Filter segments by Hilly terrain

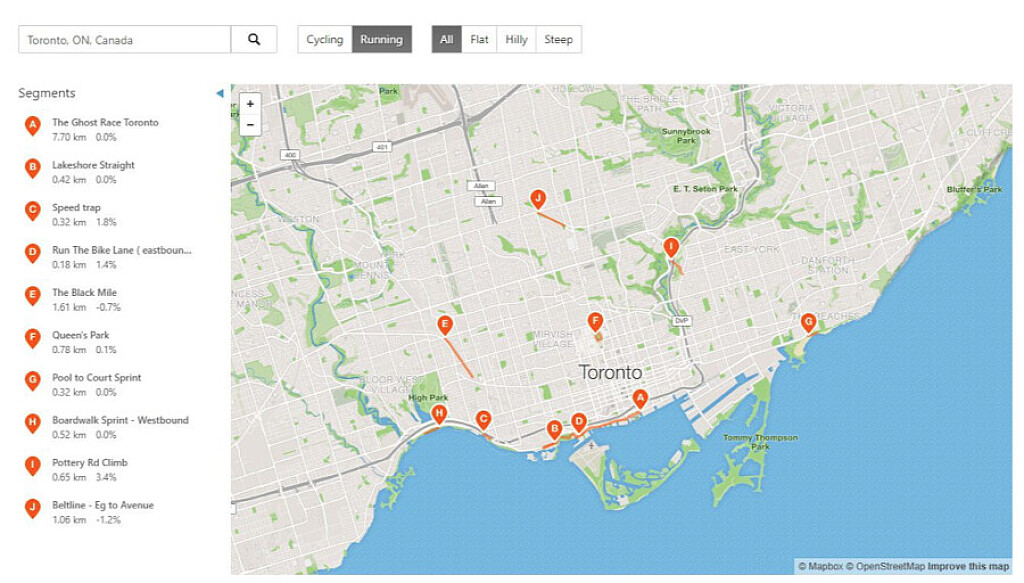tap(516, 40)
